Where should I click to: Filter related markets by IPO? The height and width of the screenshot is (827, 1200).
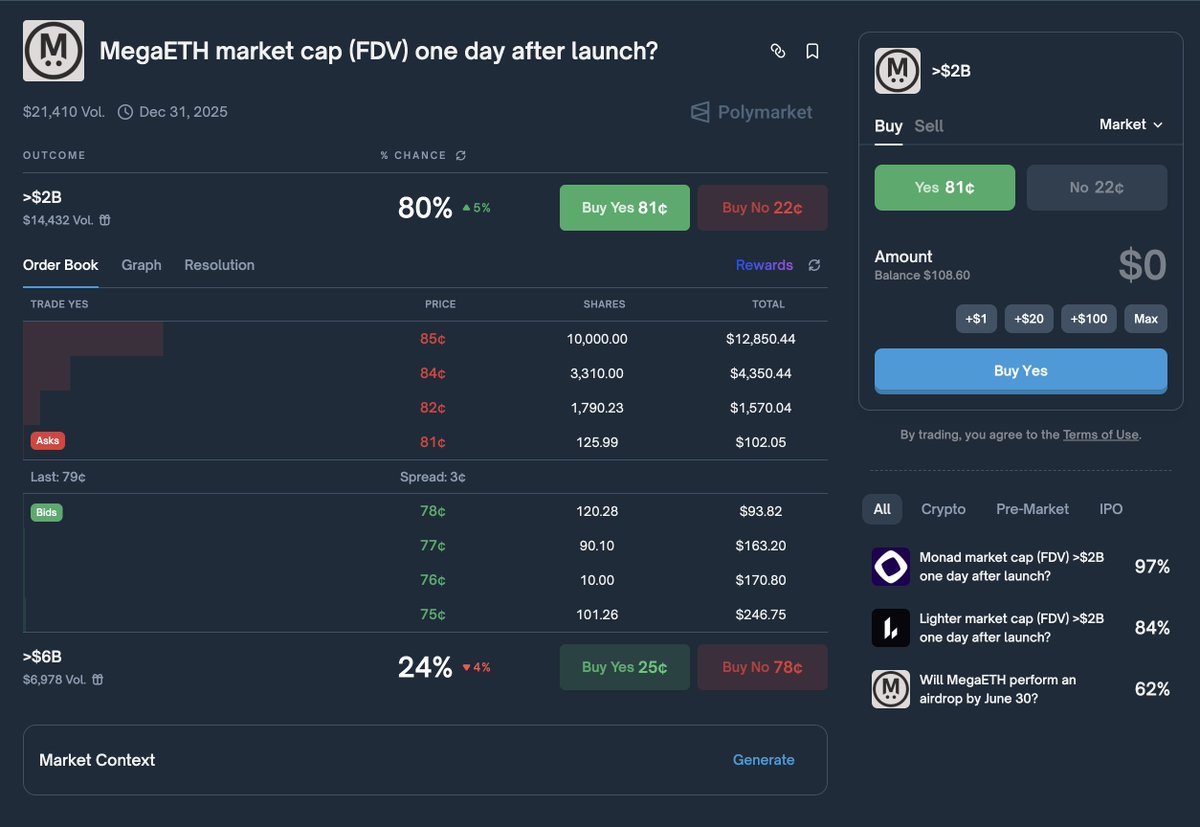coord(1111,509)
